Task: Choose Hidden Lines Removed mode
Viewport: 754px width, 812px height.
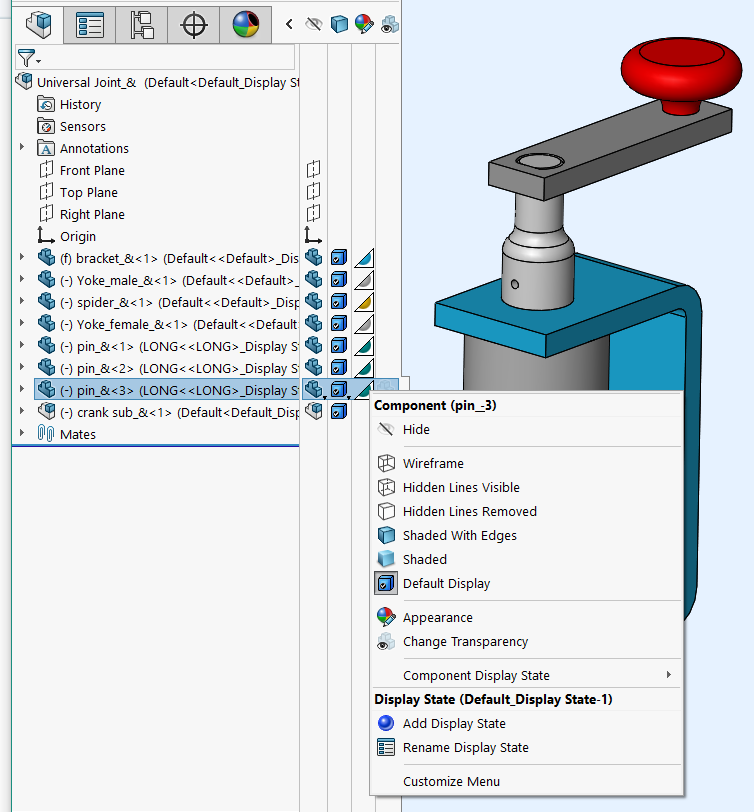Action: click(527, 511)
